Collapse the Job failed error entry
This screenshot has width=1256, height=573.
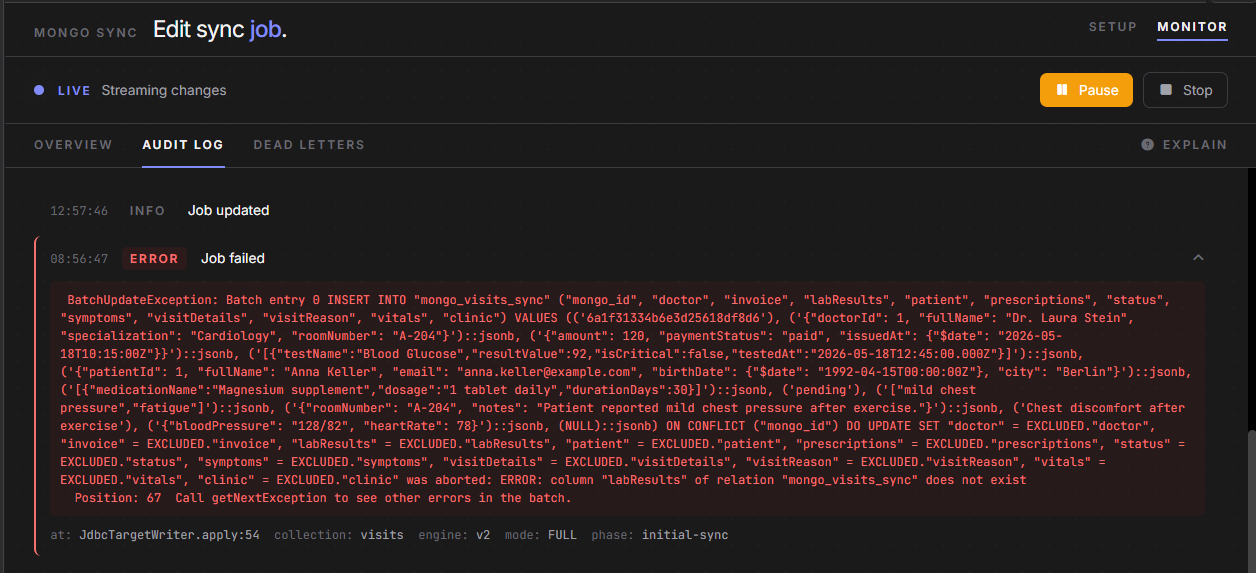tap(1198, 258)
